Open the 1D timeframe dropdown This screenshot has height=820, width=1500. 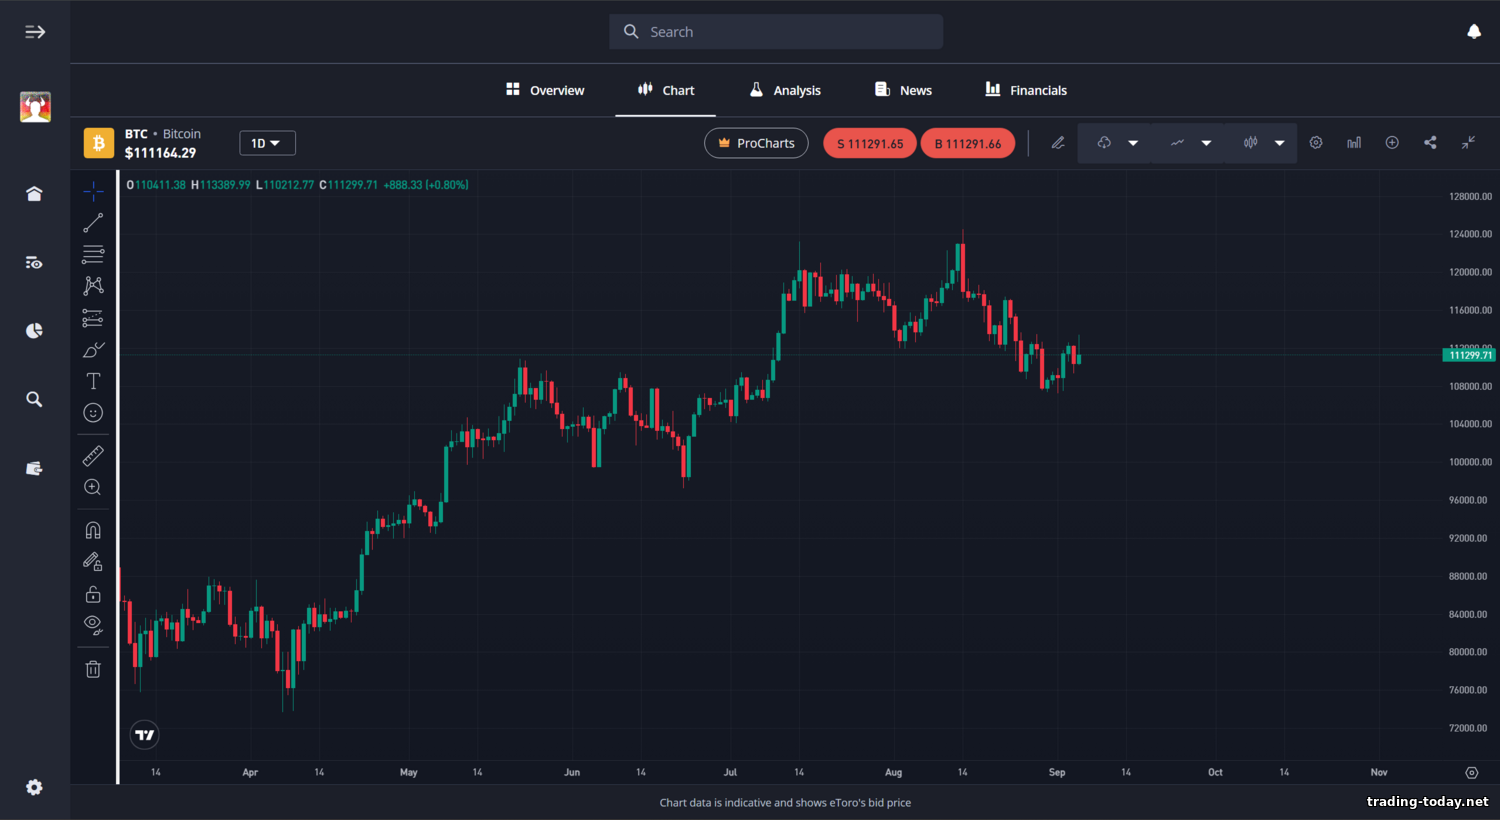click(x=267, y=142)
